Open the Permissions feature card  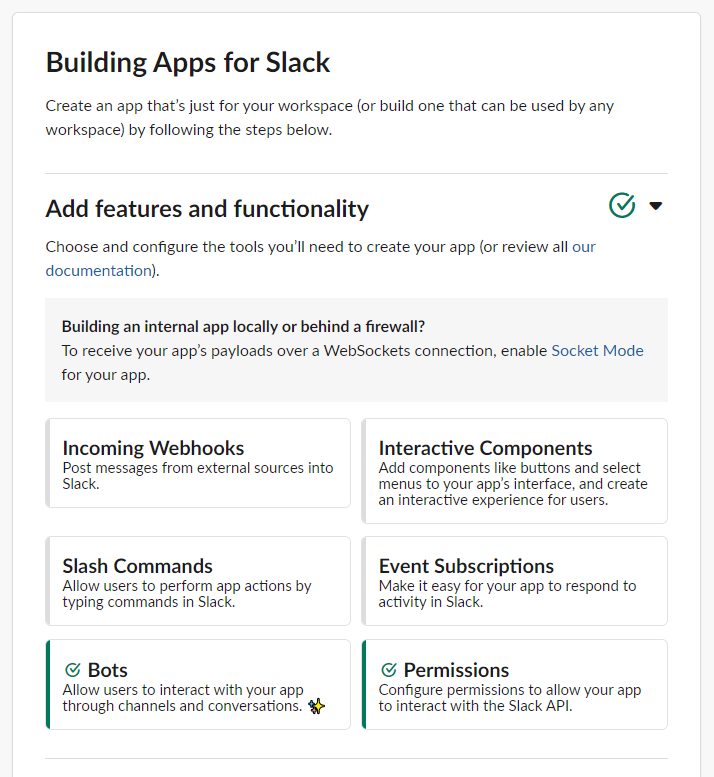[x=514, y=684]
